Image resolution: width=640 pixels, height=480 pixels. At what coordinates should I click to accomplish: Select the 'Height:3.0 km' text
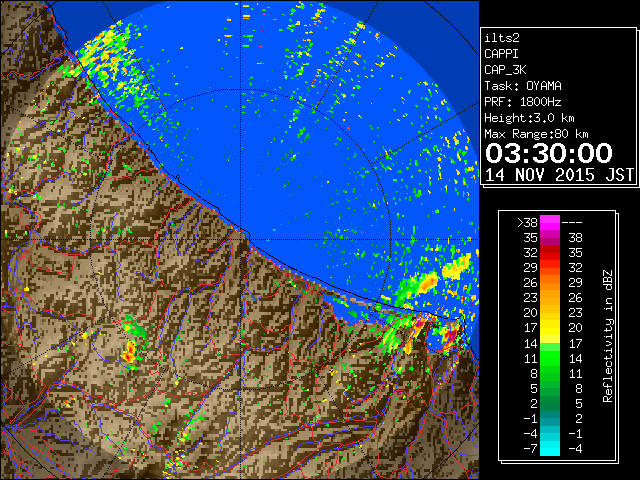(x=529, y=118)
